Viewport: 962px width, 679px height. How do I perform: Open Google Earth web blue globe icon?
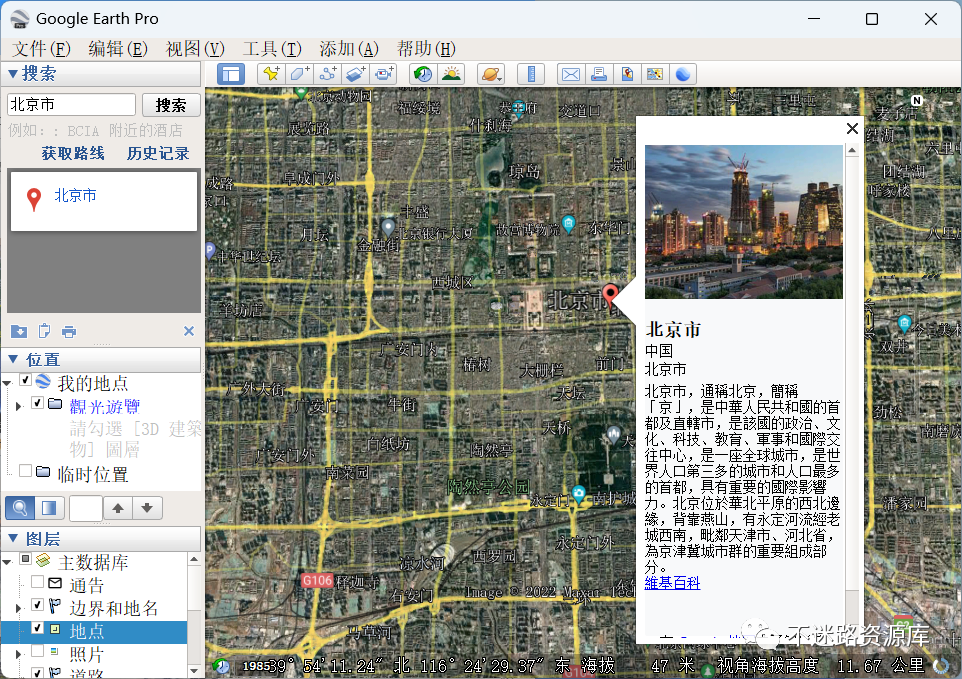point(683,74)
